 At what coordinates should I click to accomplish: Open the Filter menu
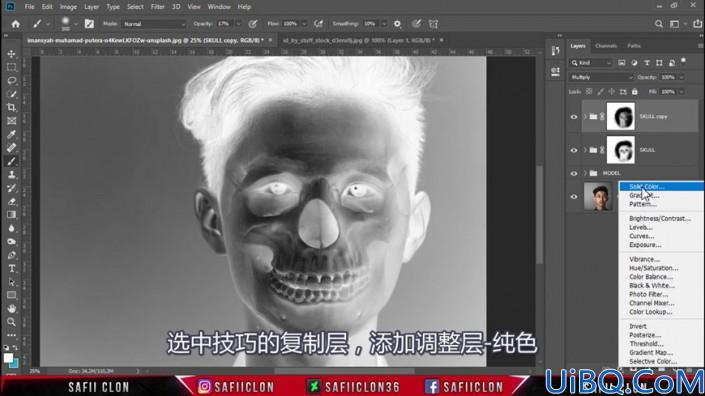(157, 7)
